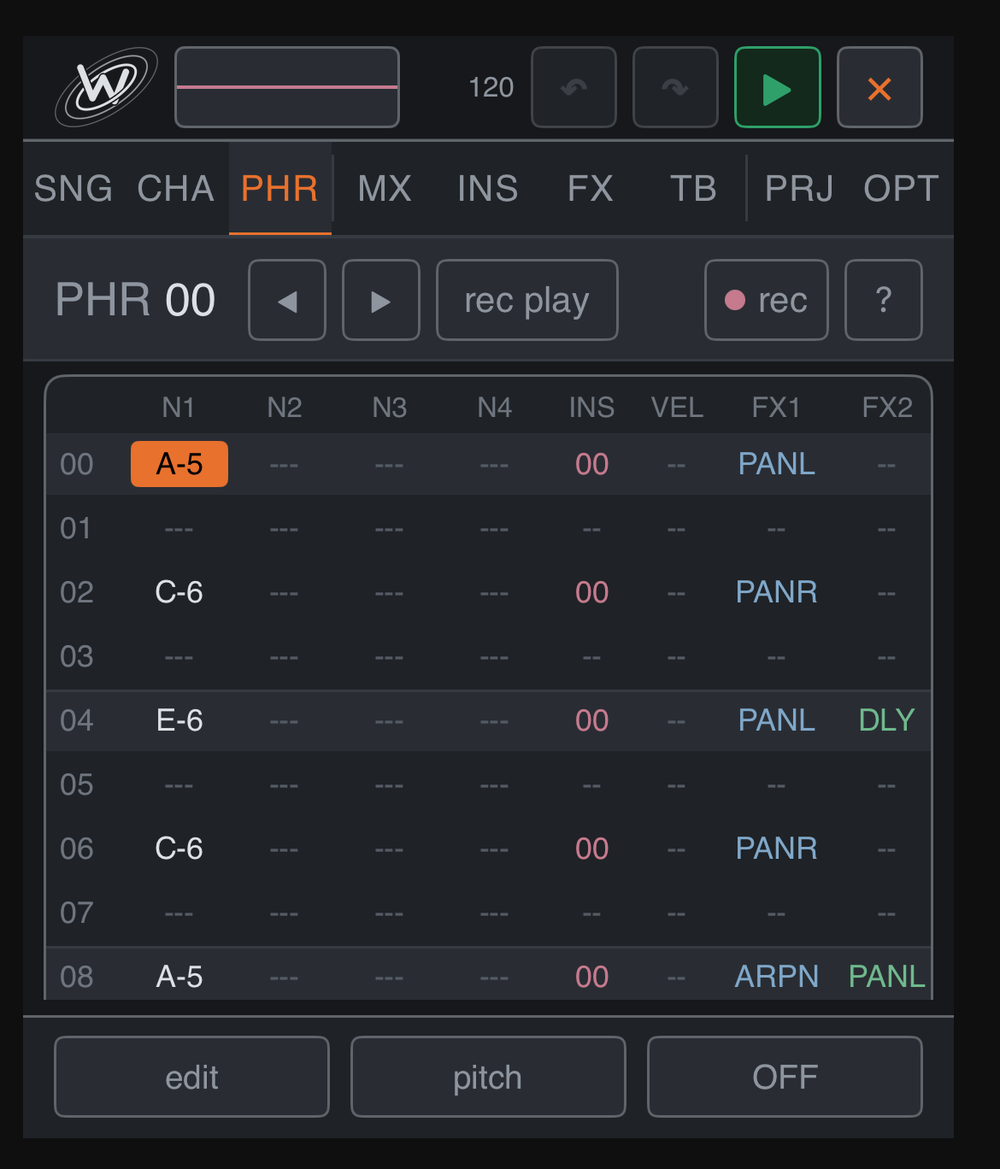
Task: Click the rec play button
Action: (x=527, y=300)
